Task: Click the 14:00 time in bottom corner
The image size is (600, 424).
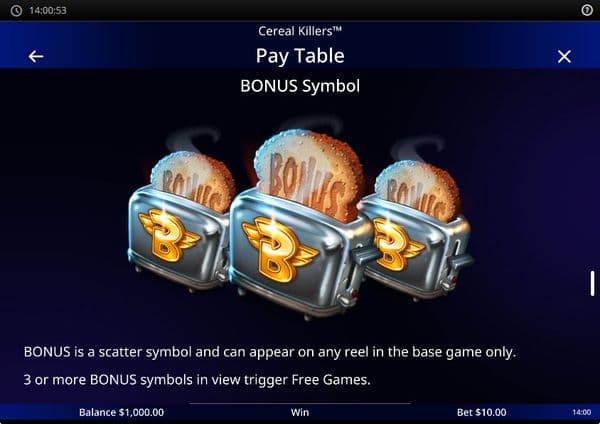Action: click(582, 412)
